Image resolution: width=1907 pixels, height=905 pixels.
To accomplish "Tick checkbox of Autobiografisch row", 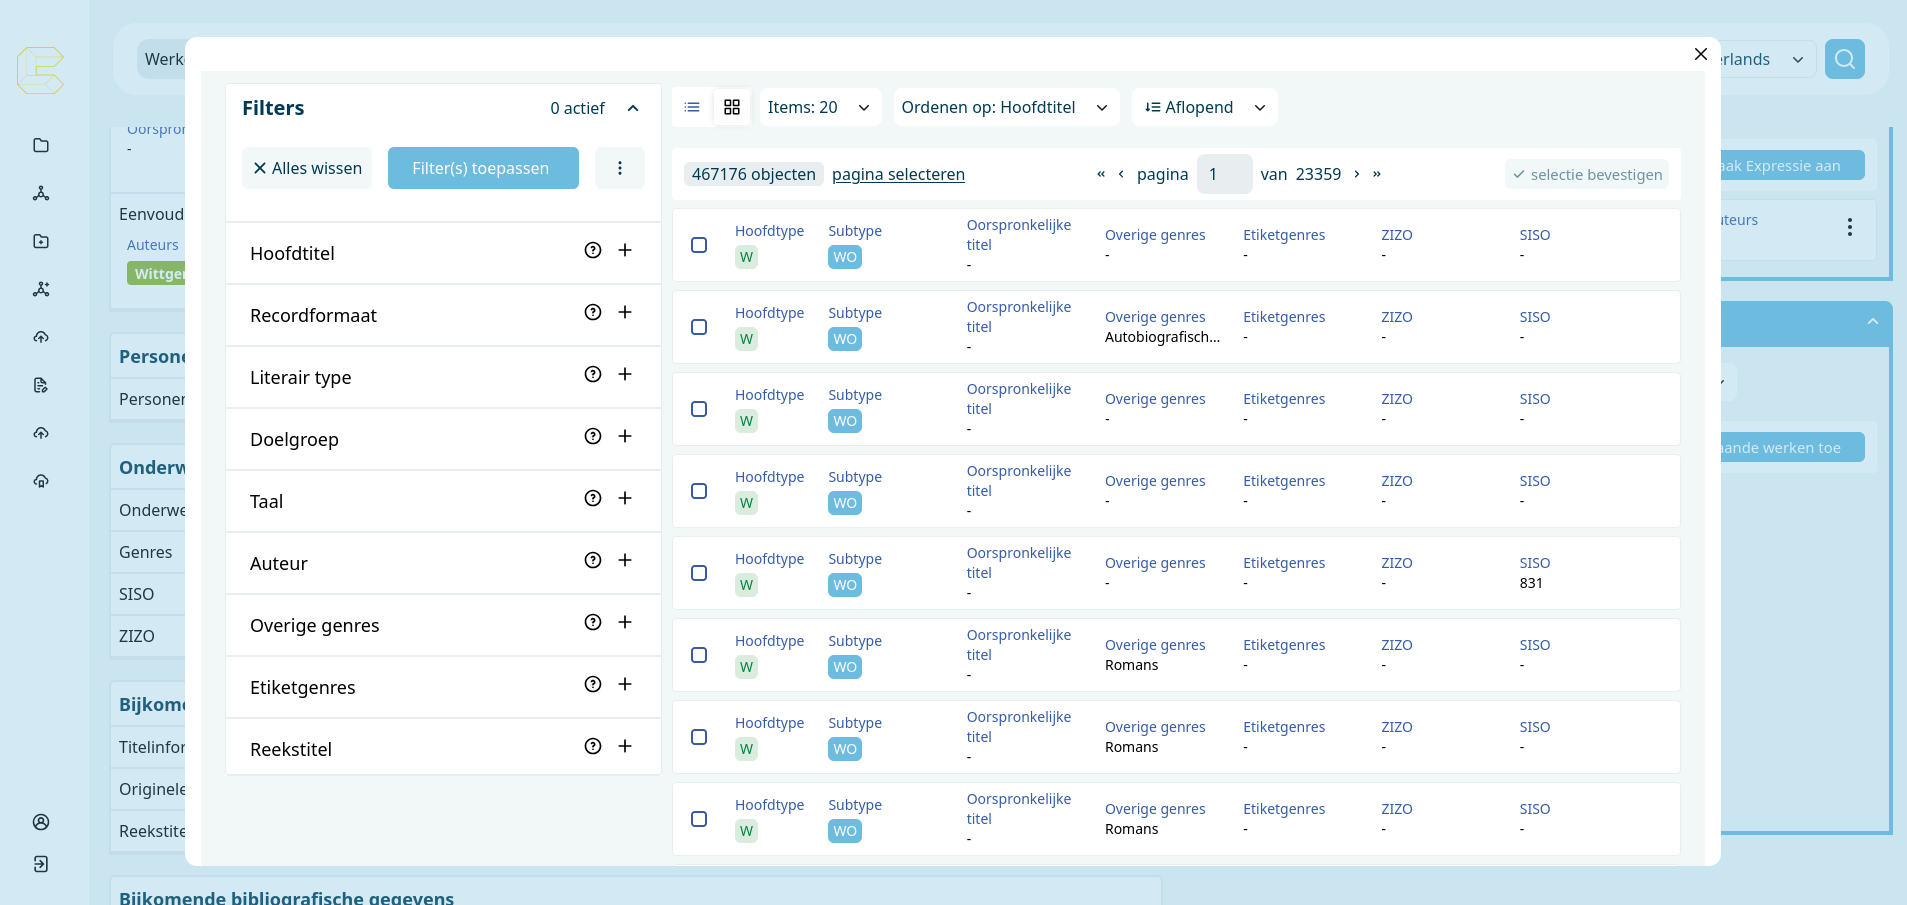I will tap(699, 327).
